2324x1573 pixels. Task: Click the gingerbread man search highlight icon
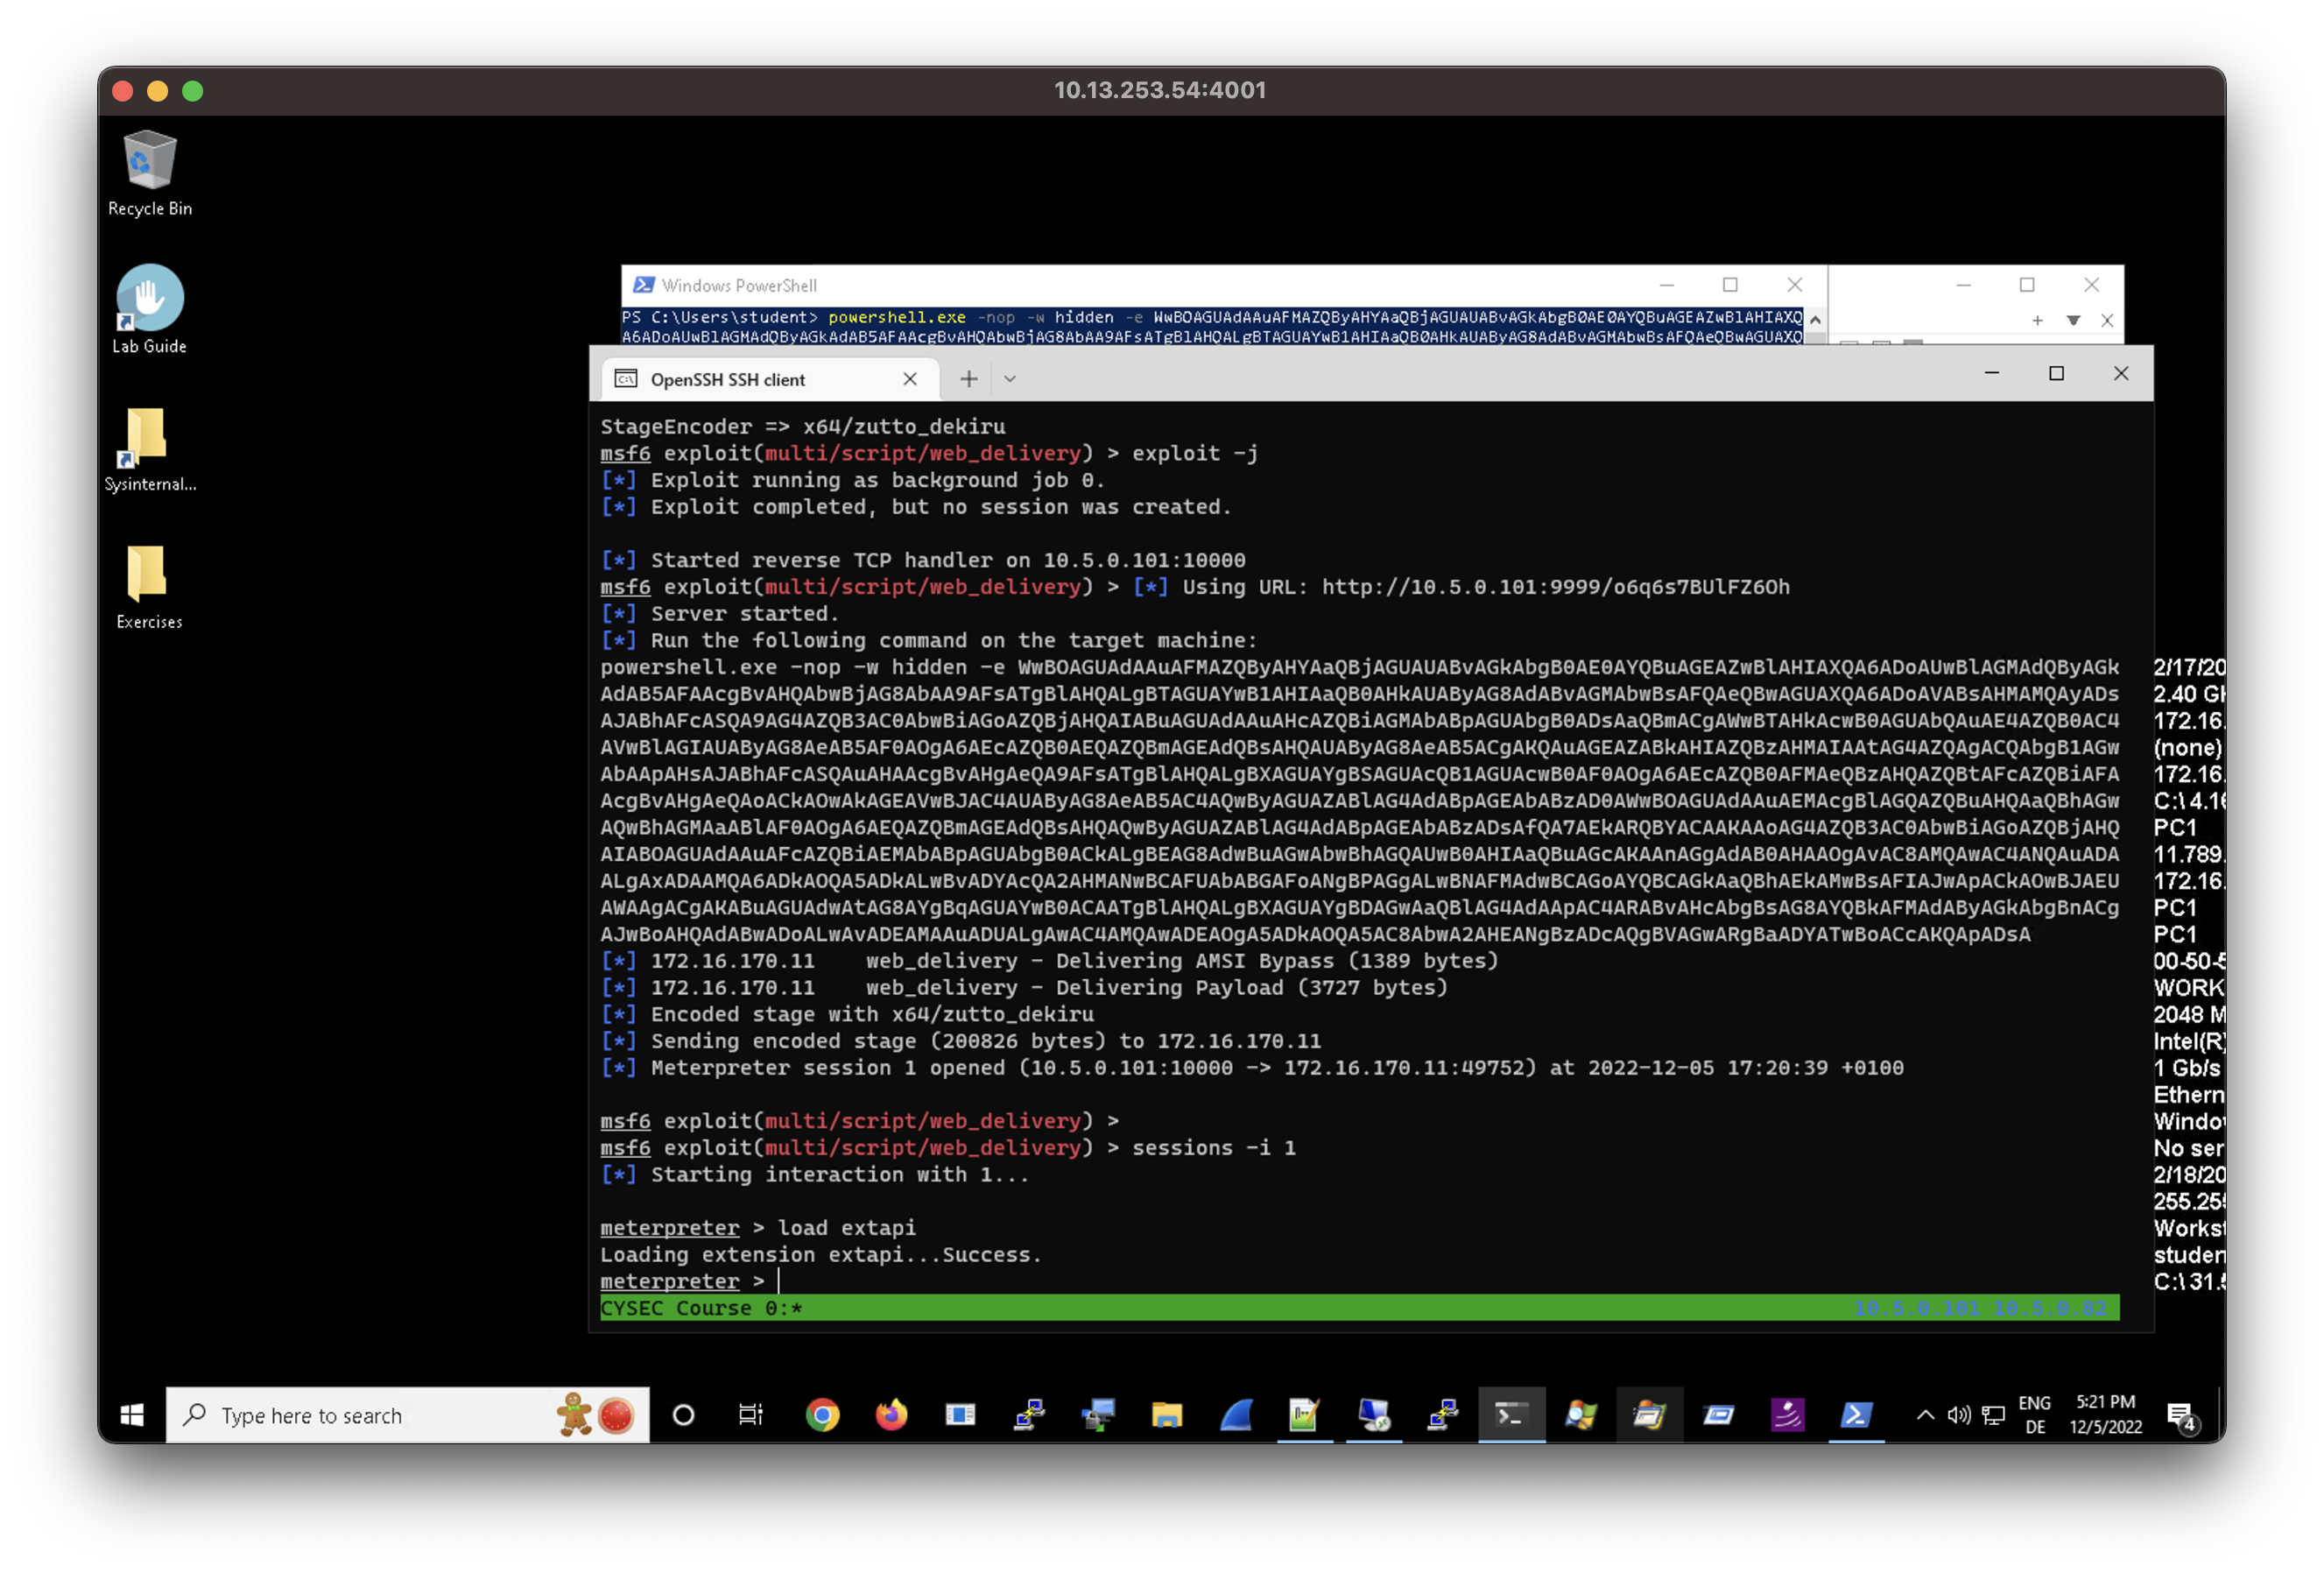pos(575,1415)
